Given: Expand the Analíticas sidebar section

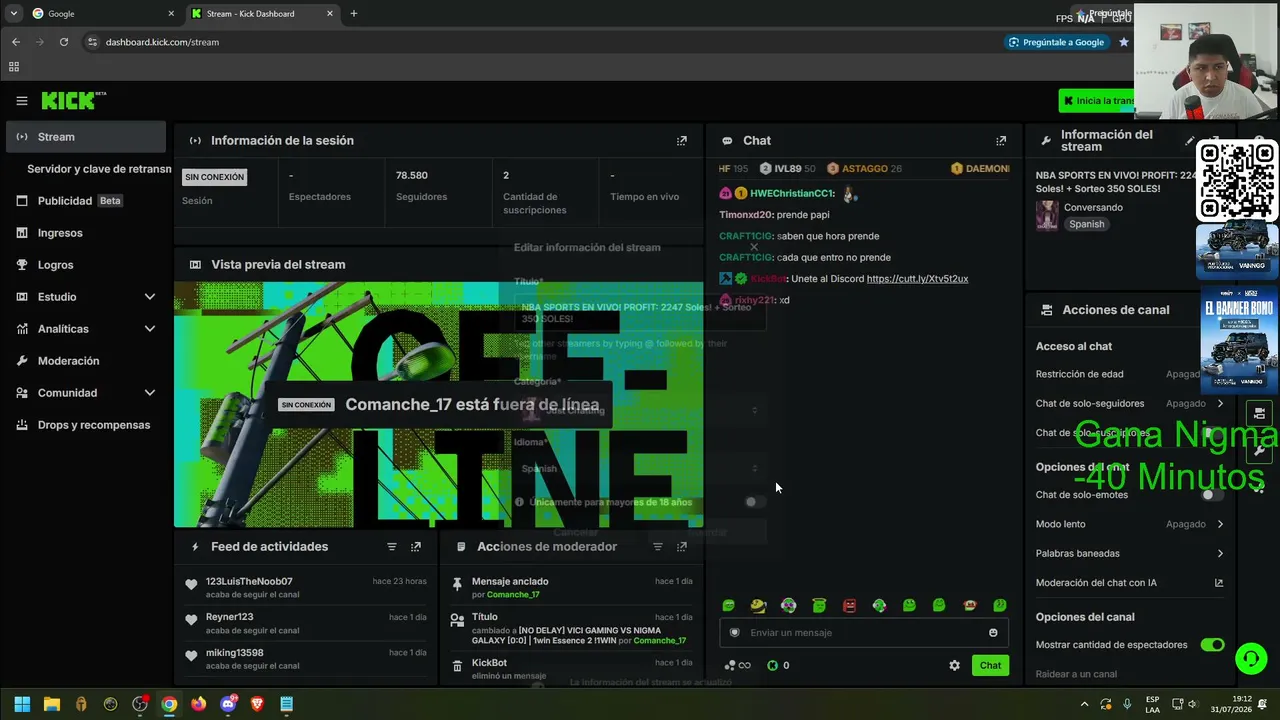Looking at the screenshot, I should (x=150, y=329).
